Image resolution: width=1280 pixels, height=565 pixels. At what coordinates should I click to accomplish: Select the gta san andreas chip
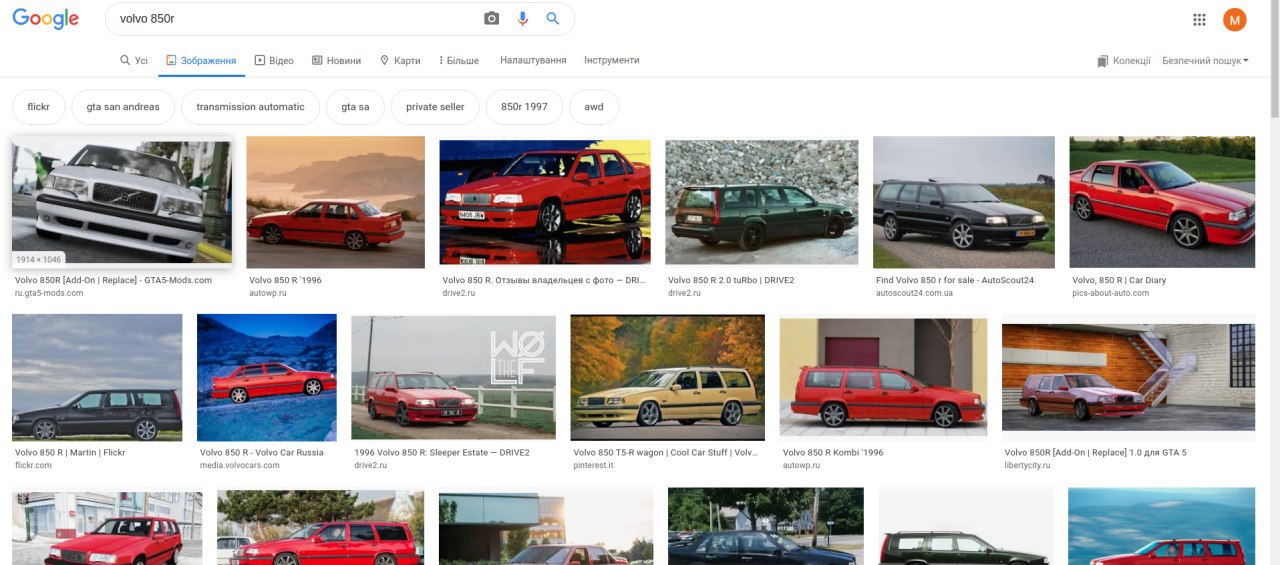pyautogui.click(x=123, y=107)
